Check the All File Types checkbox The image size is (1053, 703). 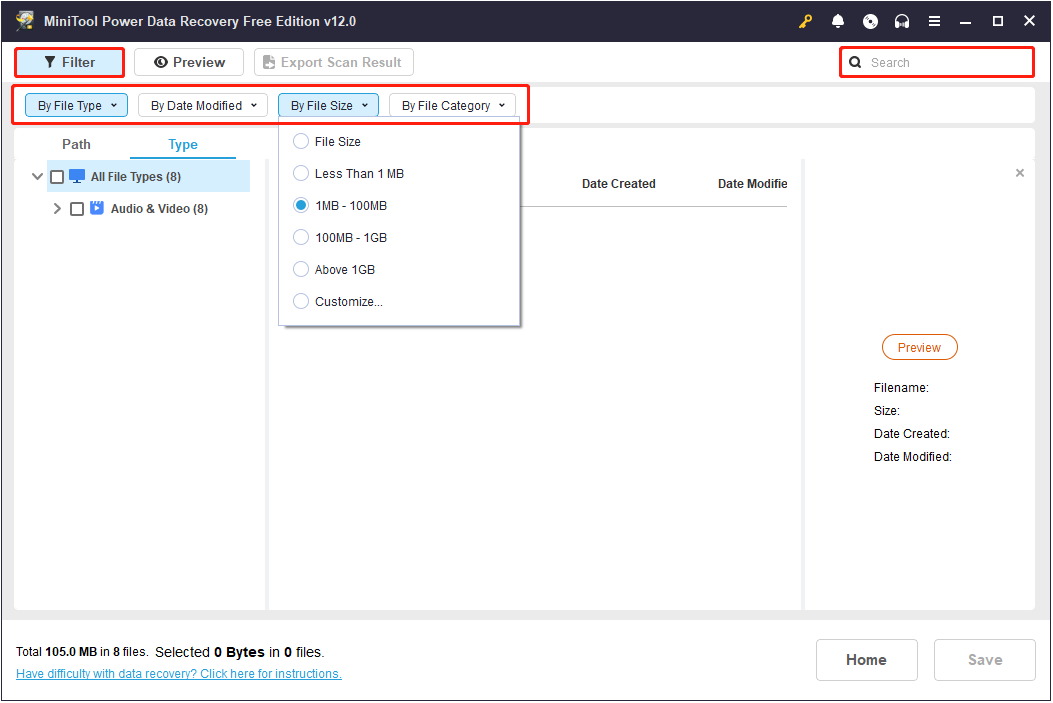57,177
